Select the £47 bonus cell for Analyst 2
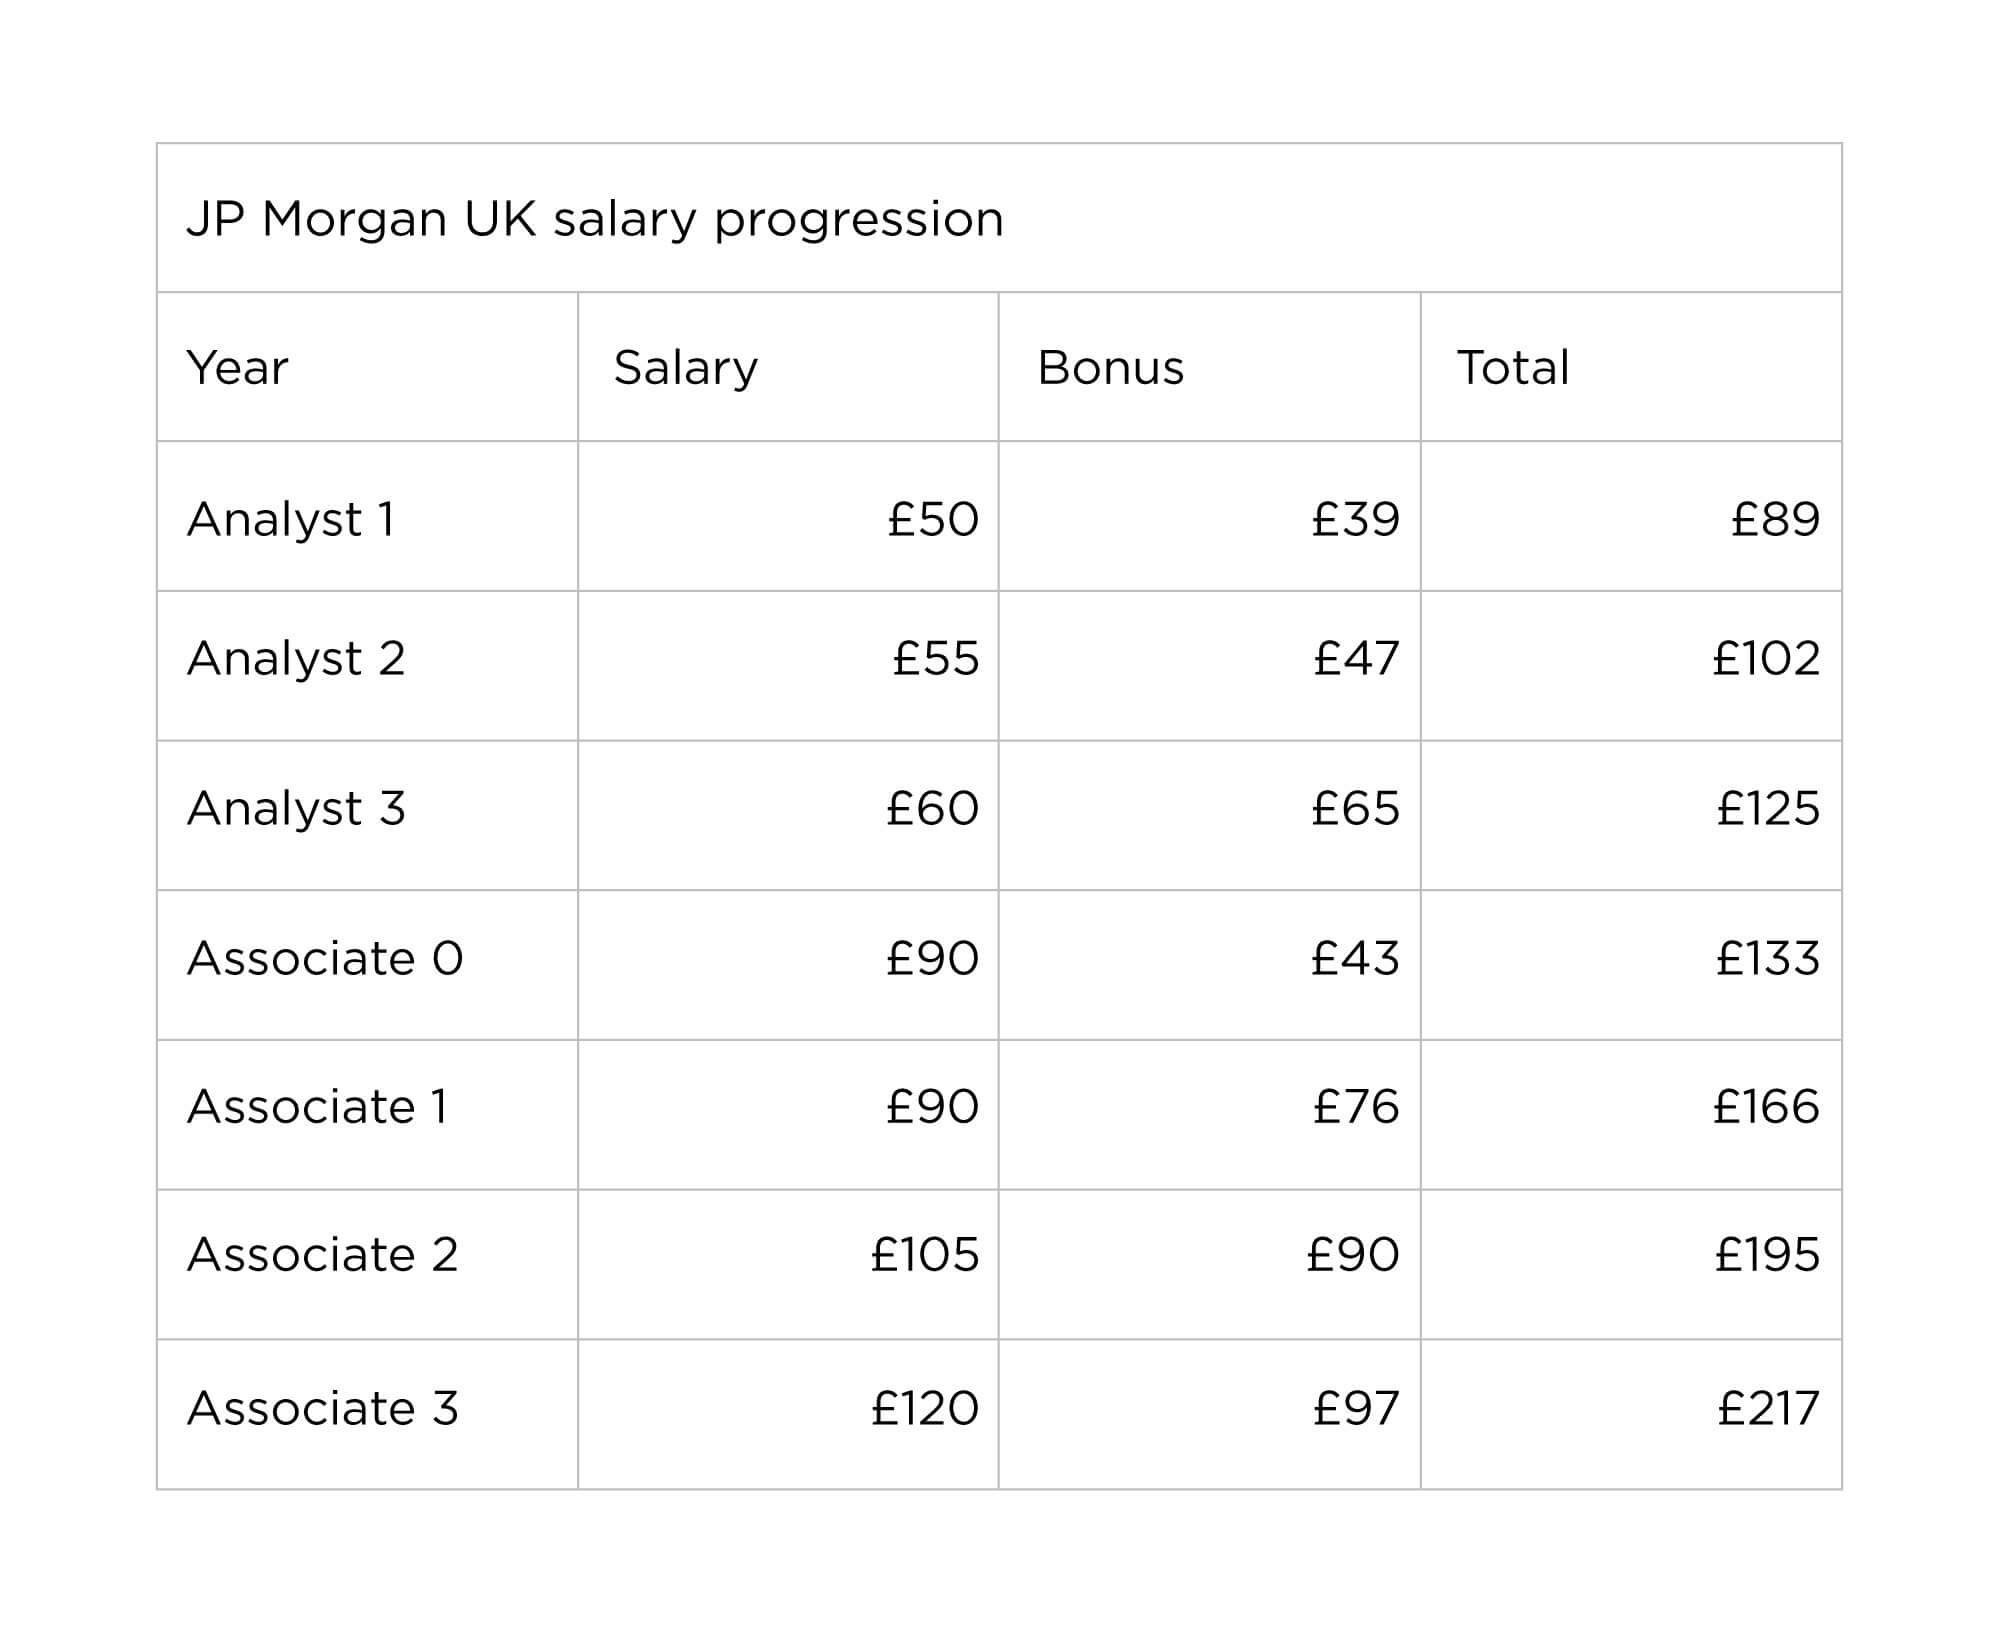Viewport: 2000px width, 1631px height. pyautogui.click(x=1356, y=658)
